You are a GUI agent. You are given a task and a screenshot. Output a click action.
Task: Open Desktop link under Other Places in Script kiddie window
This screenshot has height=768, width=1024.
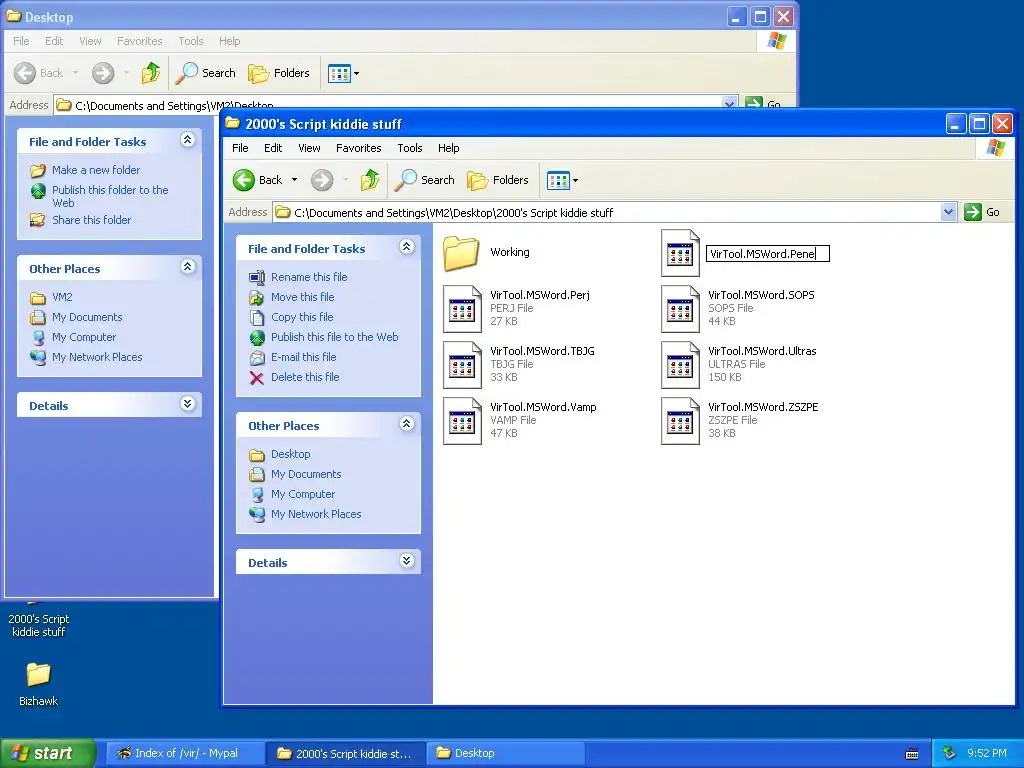pyautogui.click(x=291, y=454)
